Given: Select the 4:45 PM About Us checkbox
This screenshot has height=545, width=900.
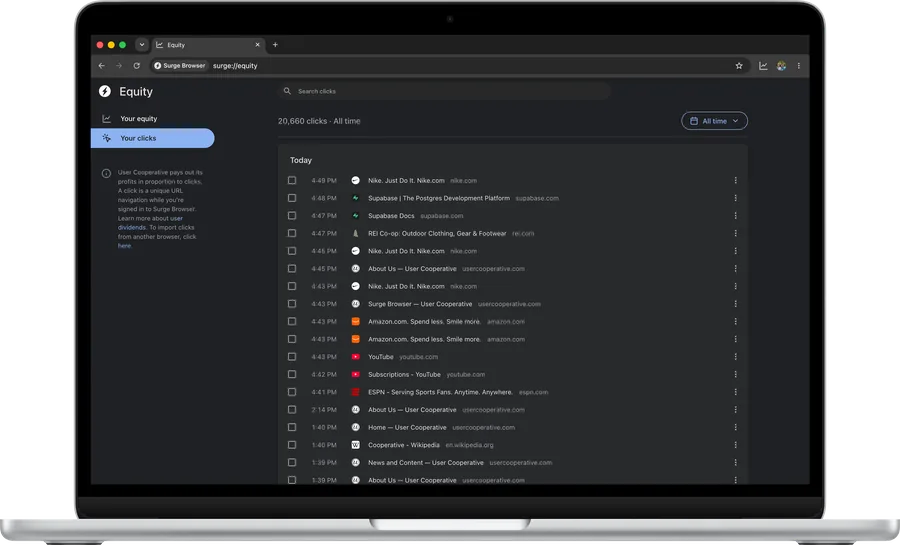Looking at the screenshot, I should tap(292, 268).
